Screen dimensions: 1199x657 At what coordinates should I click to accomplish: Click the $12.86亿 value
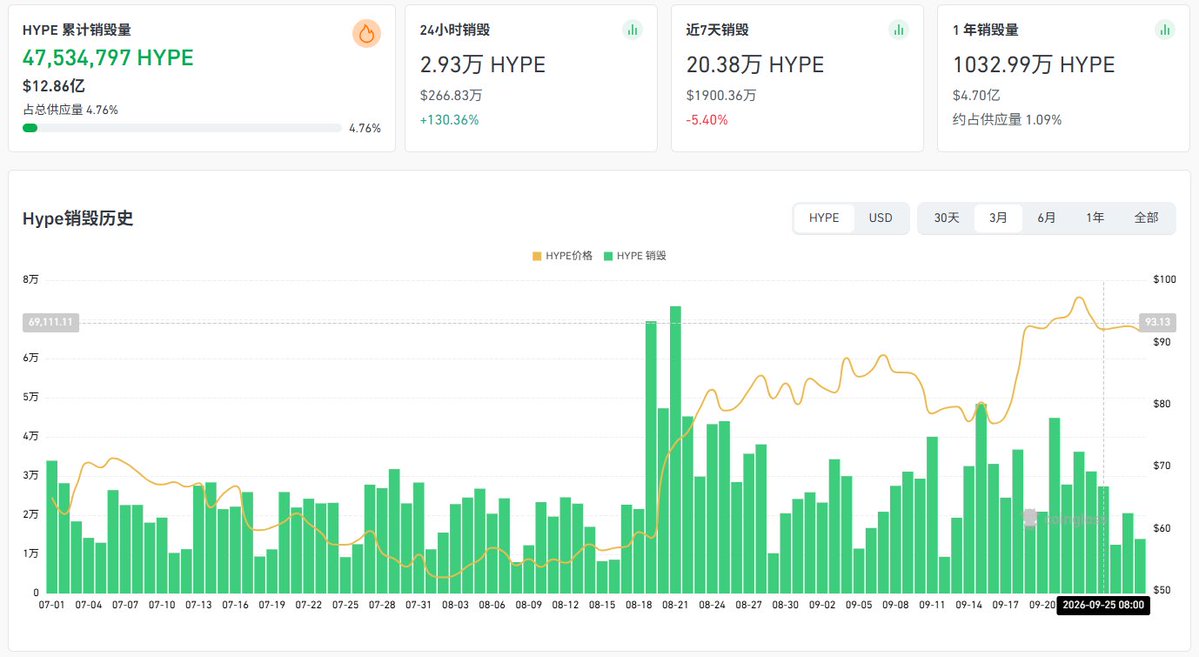coord(53,86)
